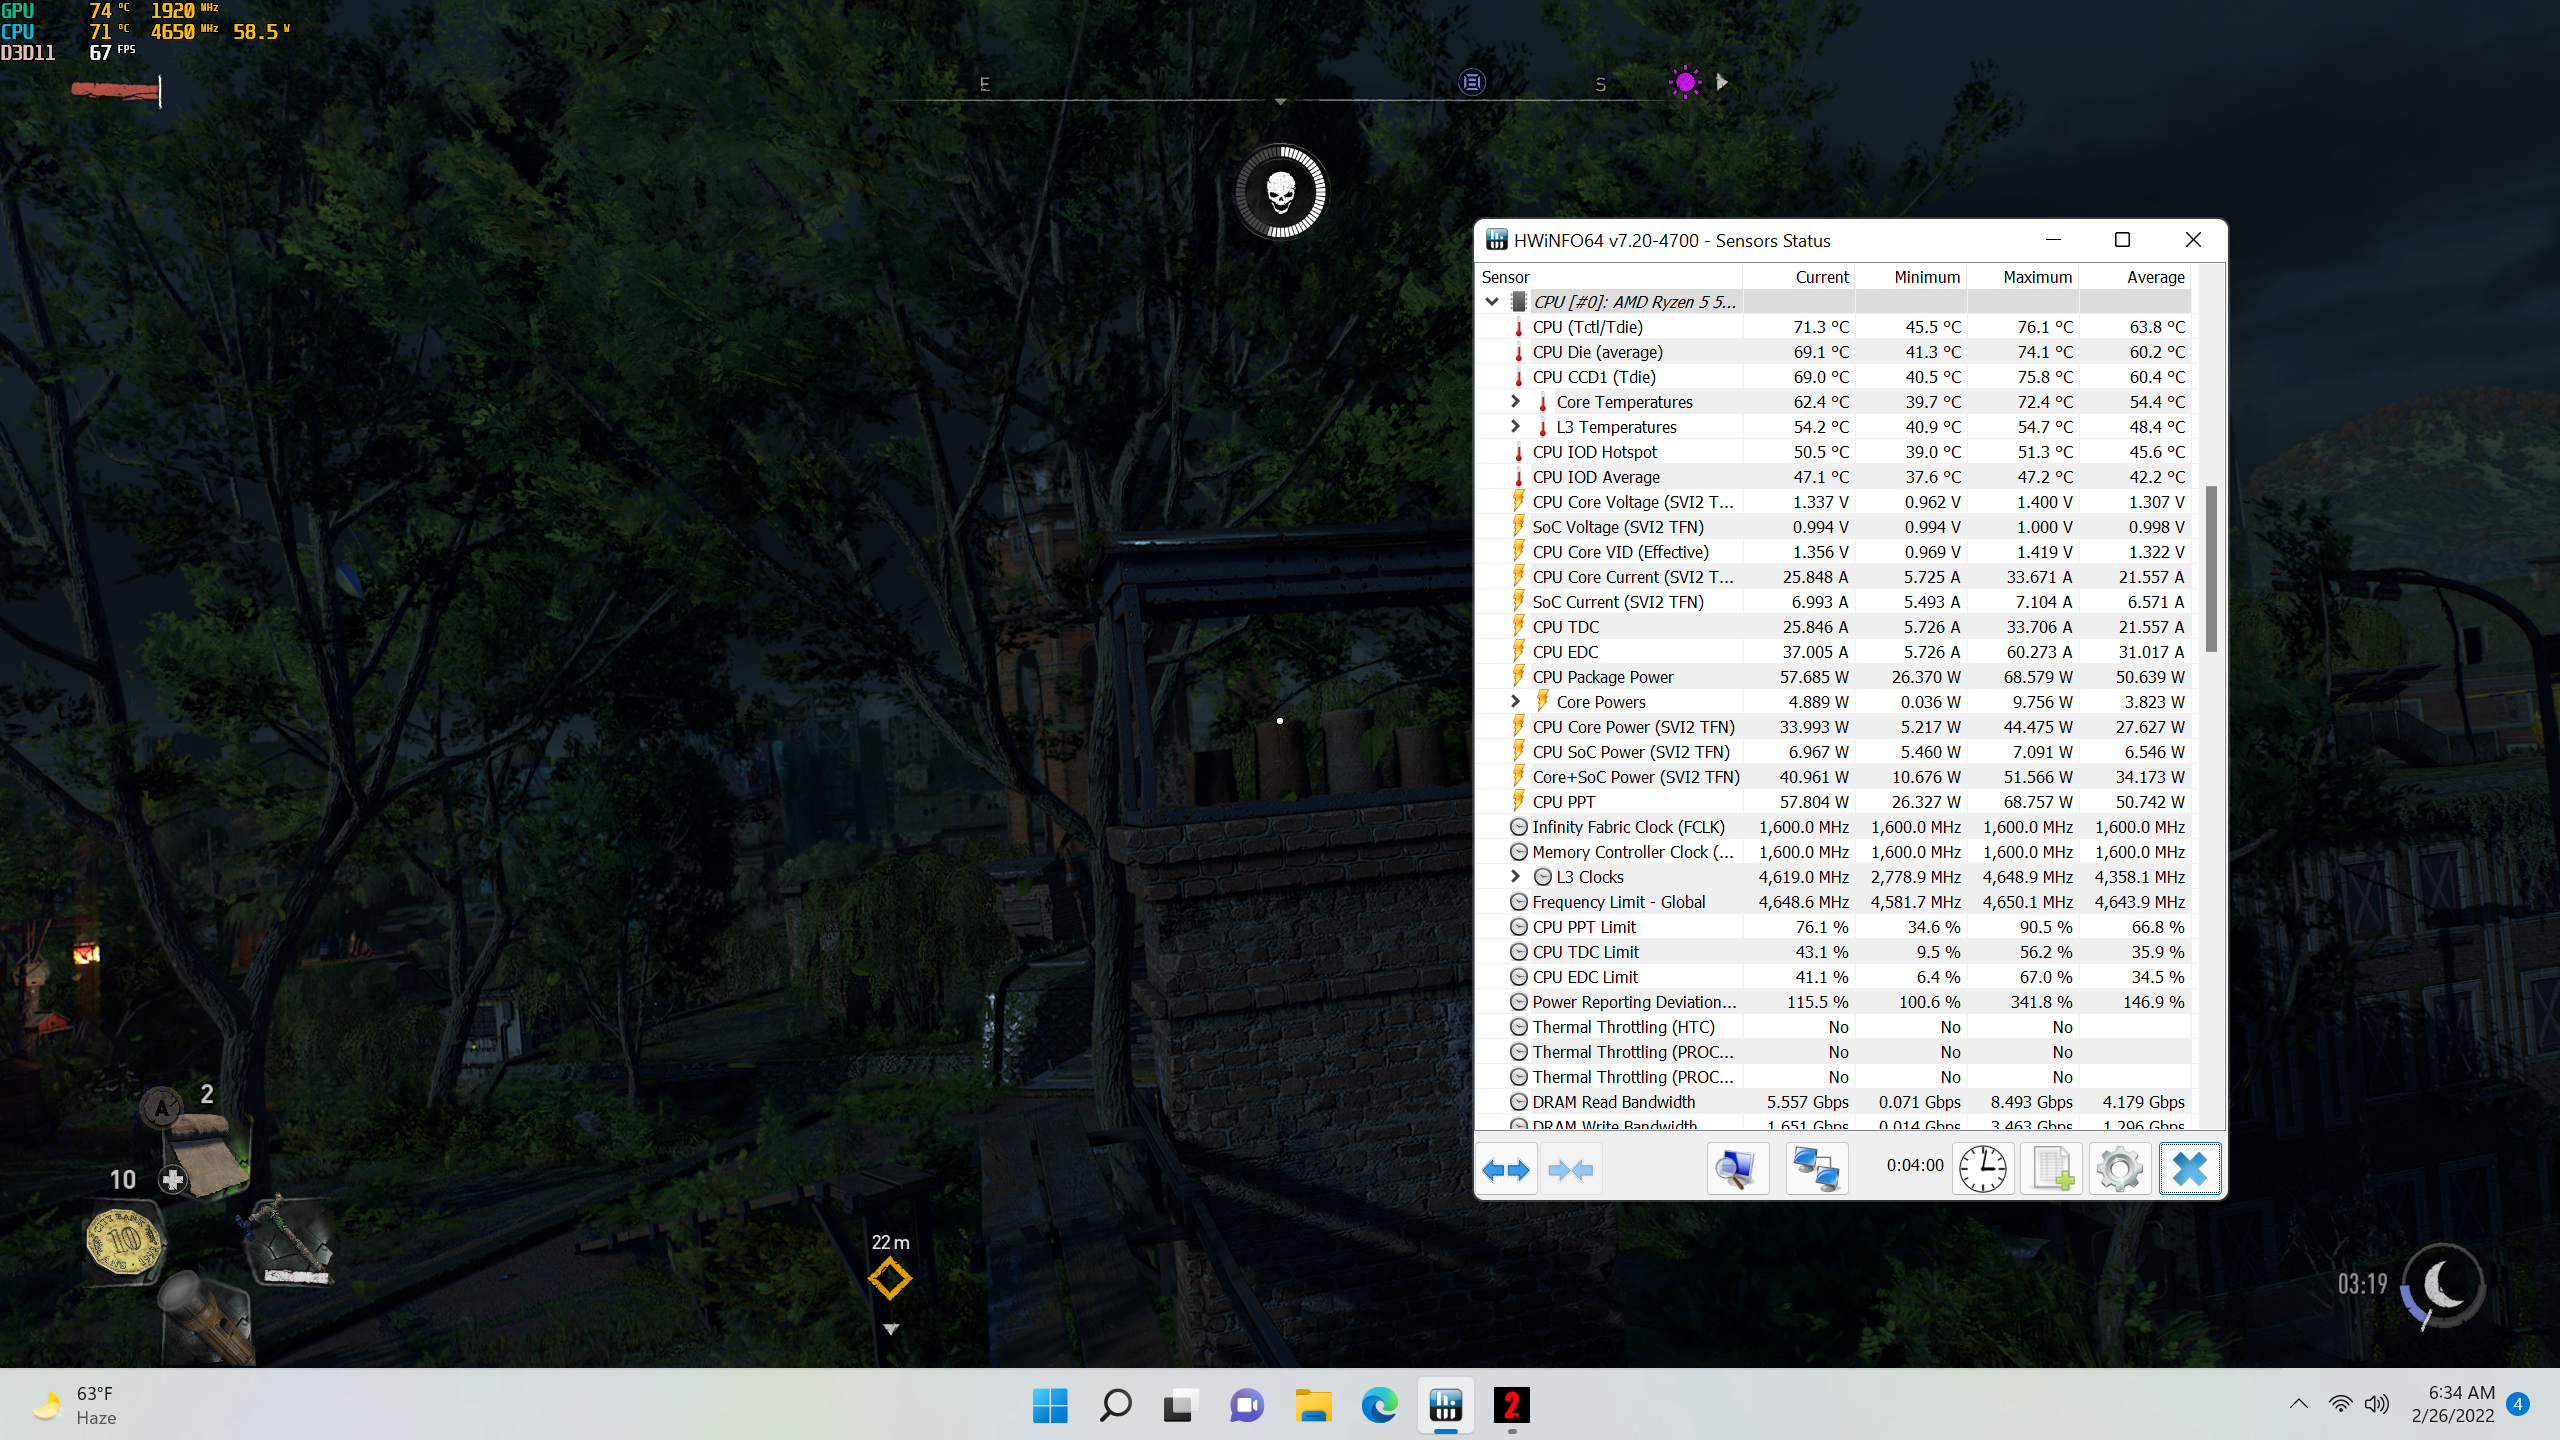The height and width of the screenshot is (1440, 2560).
Task: Select the SoC Voltage (SVI2 TFN) row
Action: (x=1834, y=527)
